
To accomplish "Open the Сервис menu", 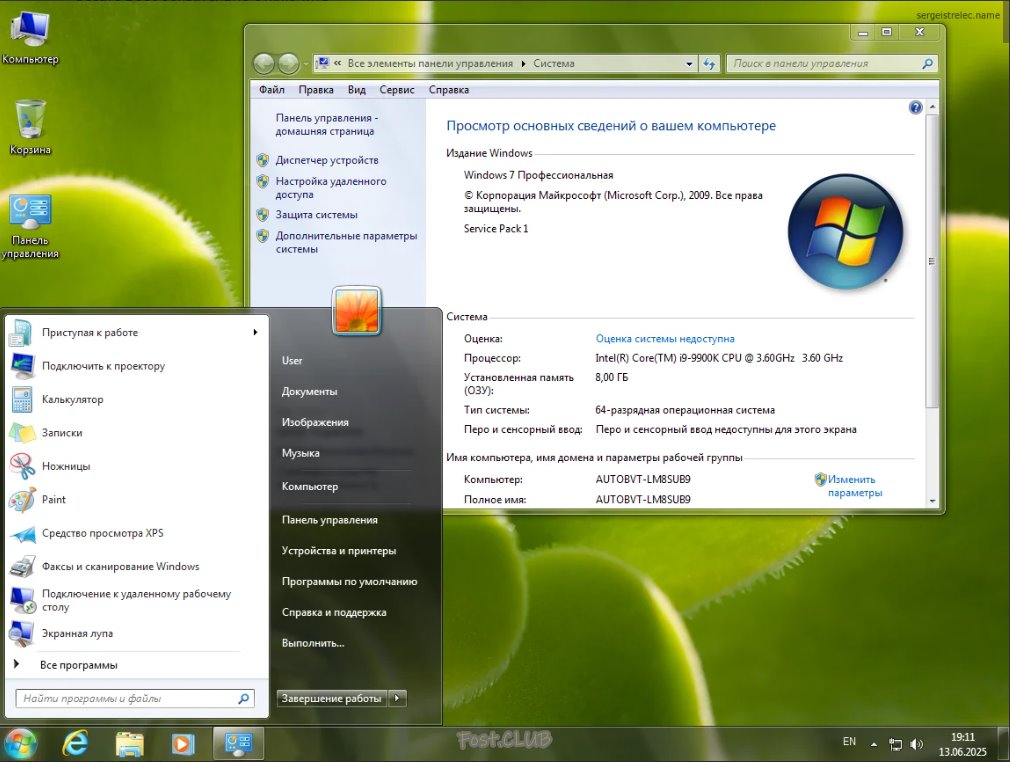I will point(397,90).
